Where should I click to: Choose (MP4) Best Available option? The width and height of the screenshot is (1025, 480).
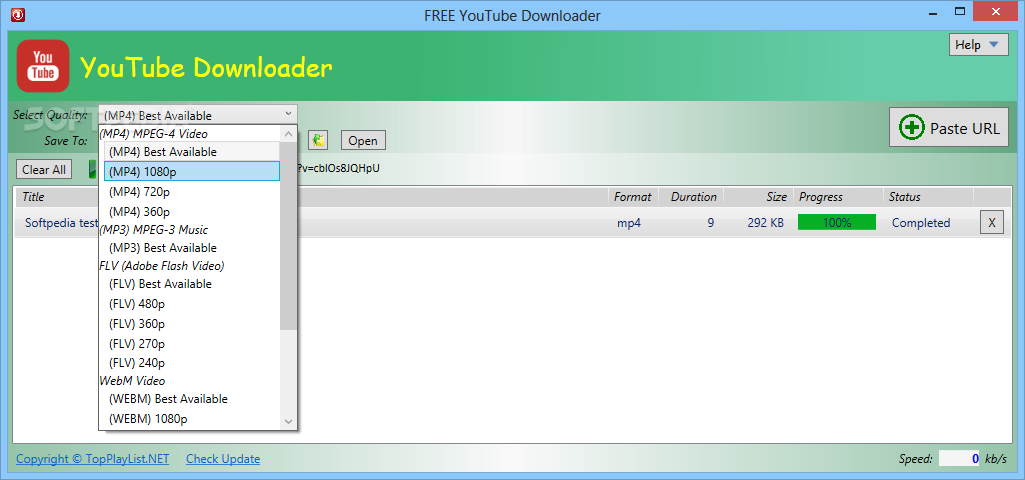tap(192, 152)
